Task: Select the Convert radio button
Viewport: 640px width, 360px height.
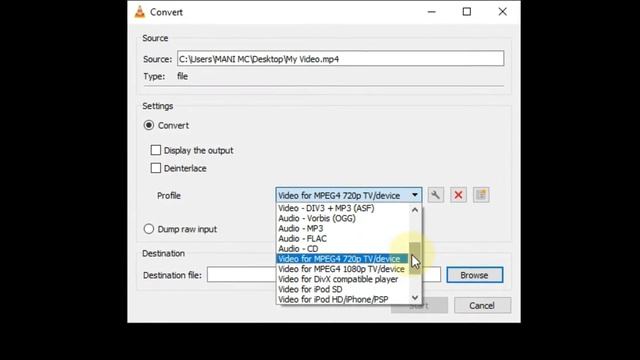Action: [x=149, y=125]
